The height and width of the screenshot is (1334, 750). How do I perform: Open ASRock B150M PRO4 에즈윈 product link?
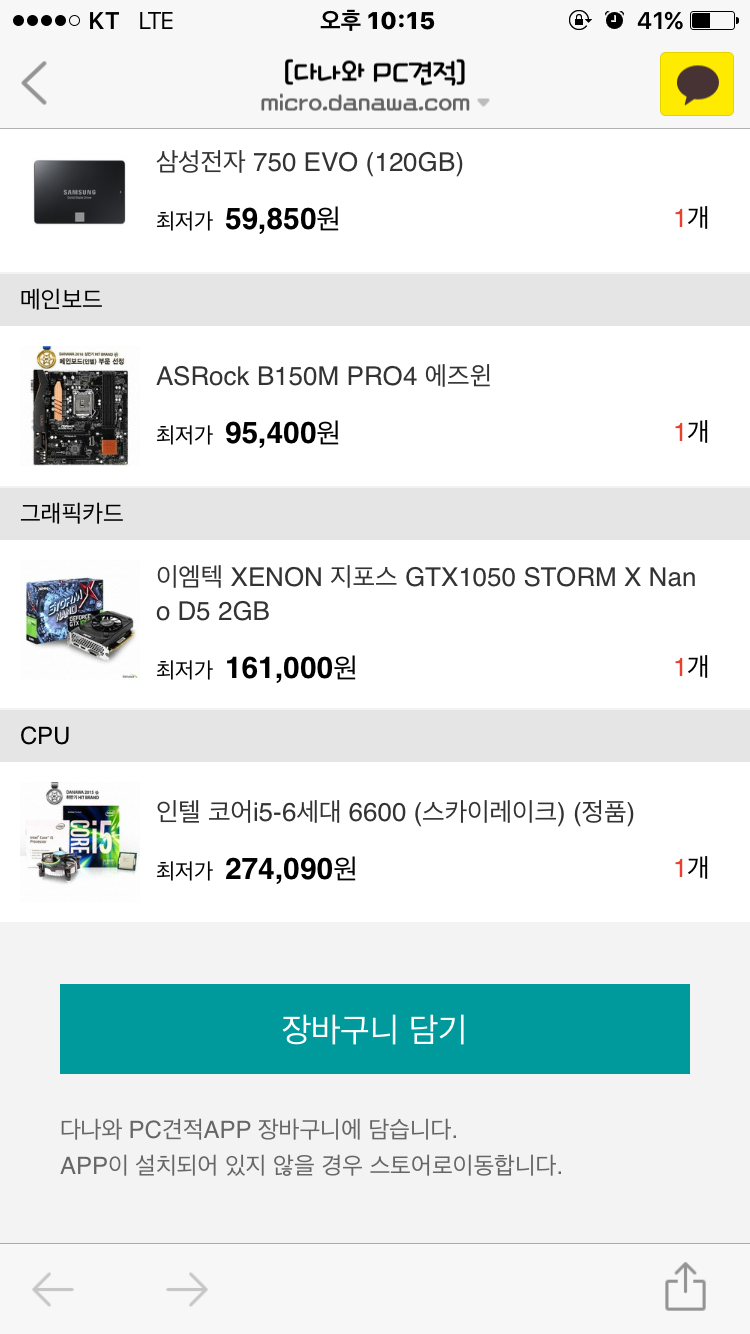click(324, 377)
